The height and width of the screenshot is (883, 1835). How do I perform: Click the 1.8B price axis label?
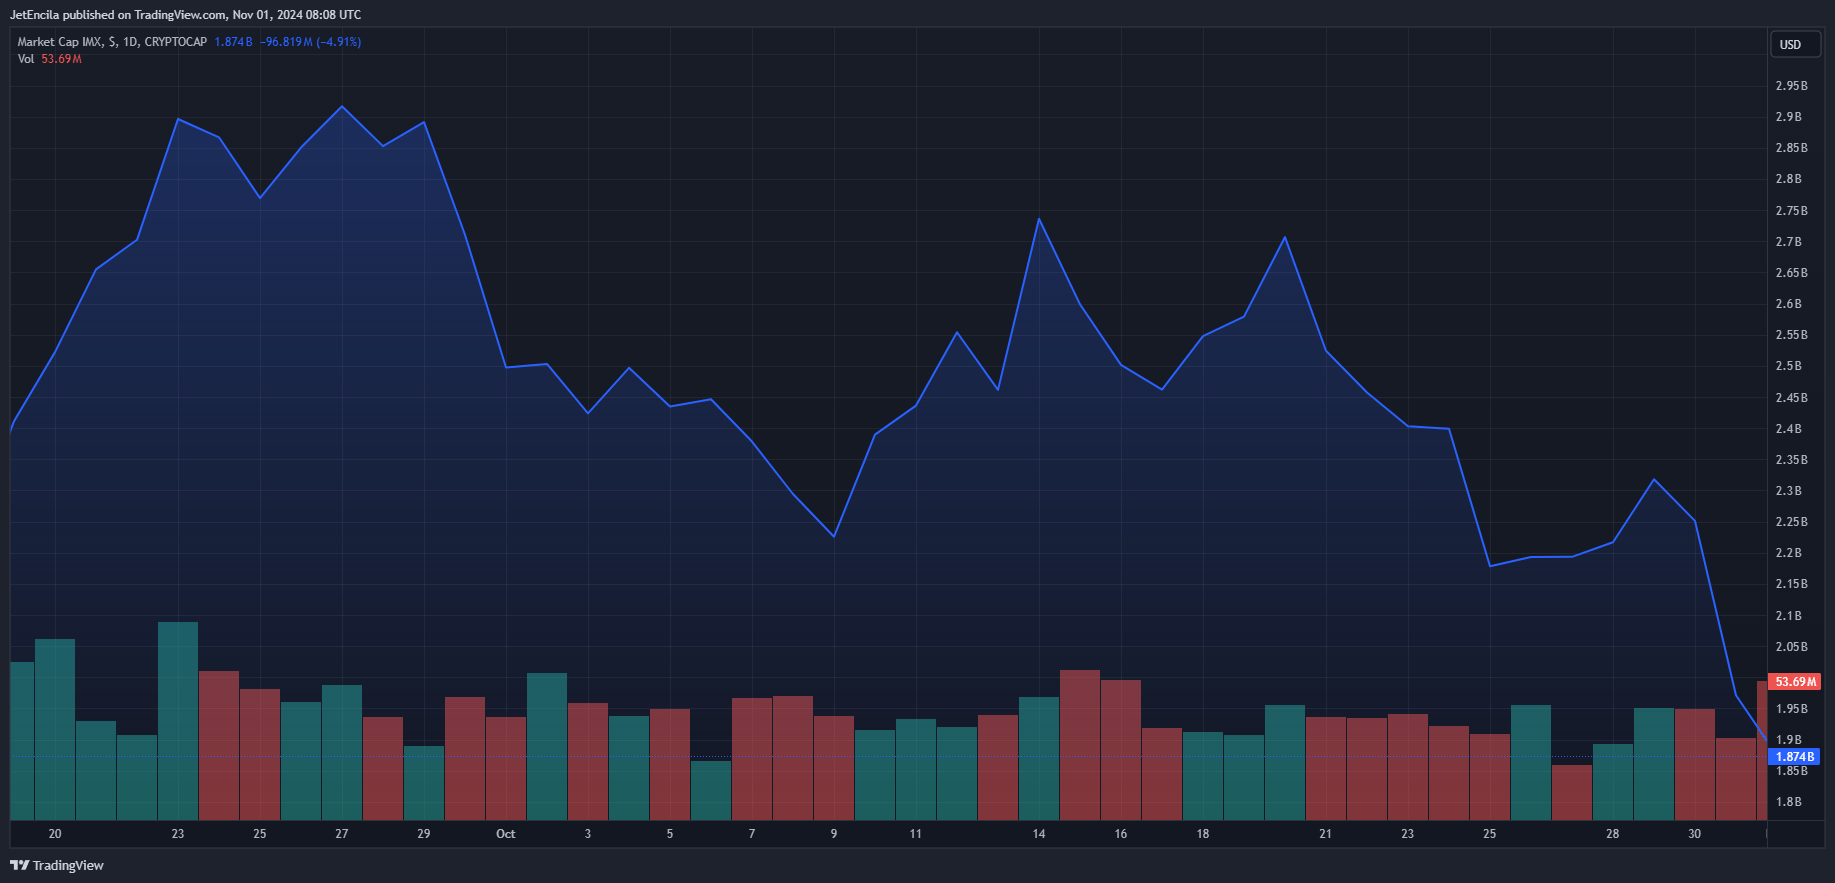[1788, 802]
